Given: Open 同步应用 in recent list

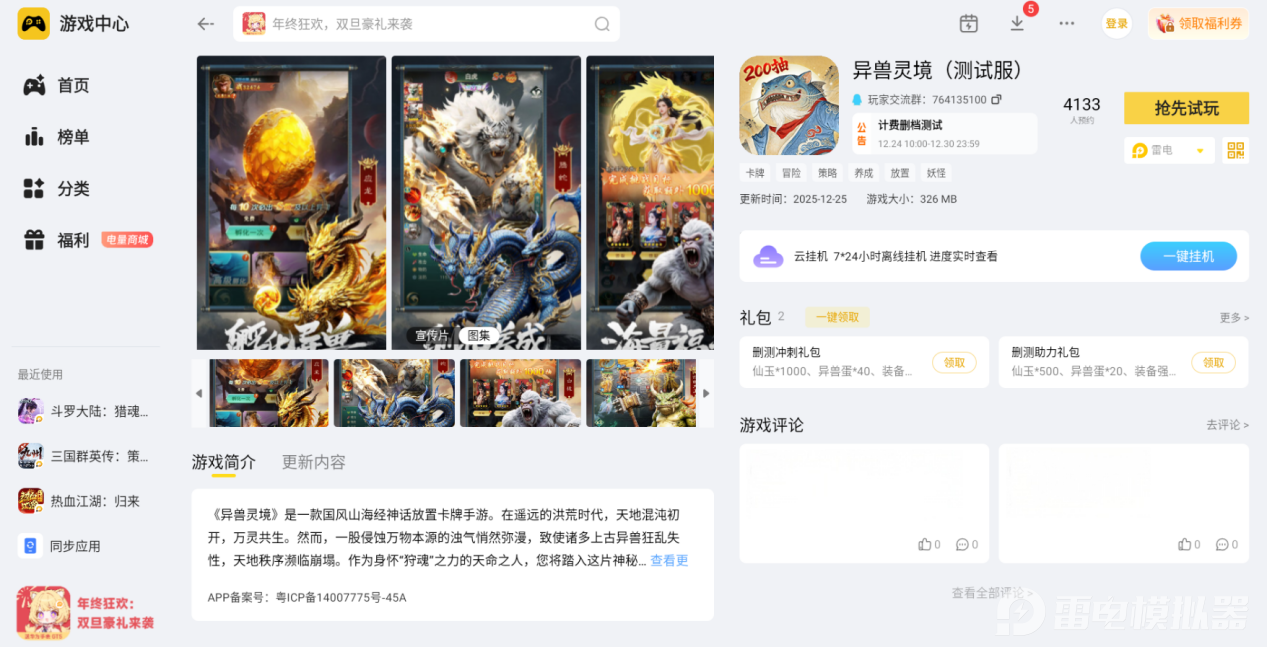Looking at the screenshot, I should pyautogui.click(x=75, y=546).
